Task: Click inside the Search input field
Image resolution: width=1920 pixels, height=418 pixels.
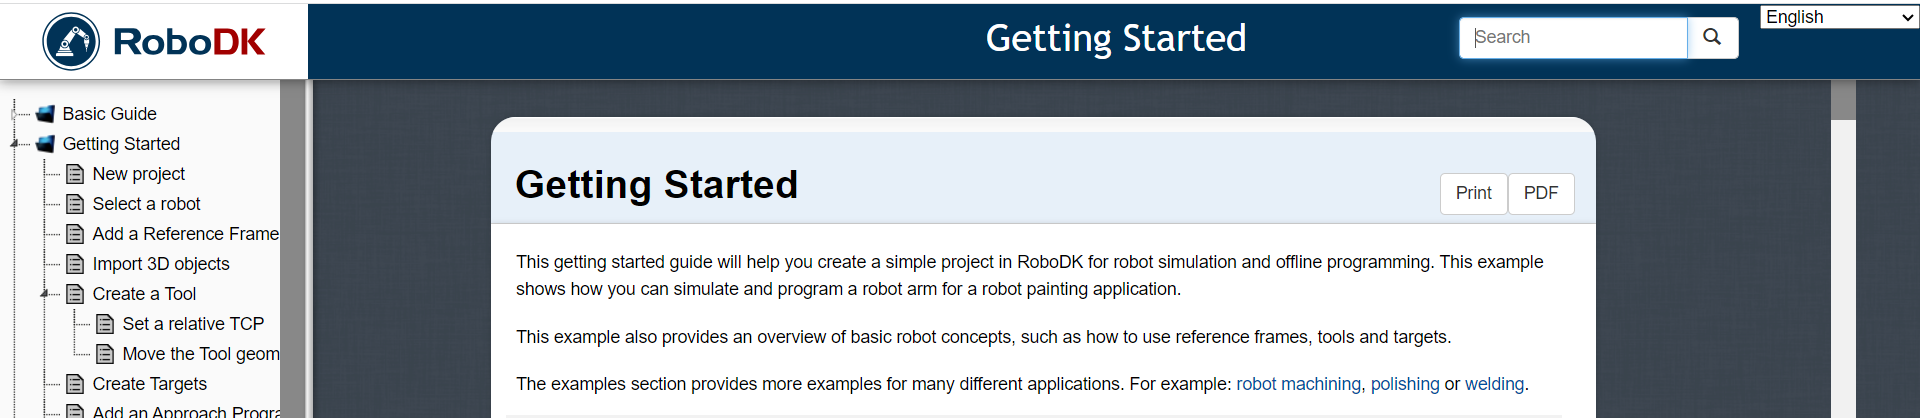Action: pos(1572,38)
